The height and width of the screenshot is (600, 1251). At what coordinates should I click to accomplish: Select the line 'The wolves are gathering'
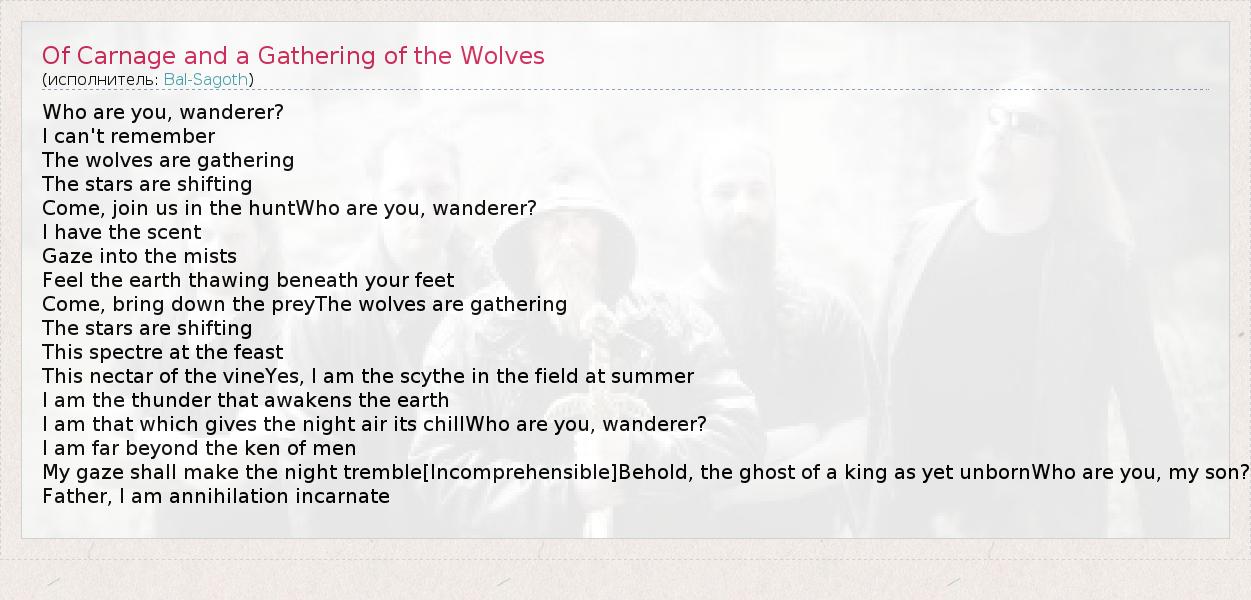(x=168, y=160)
